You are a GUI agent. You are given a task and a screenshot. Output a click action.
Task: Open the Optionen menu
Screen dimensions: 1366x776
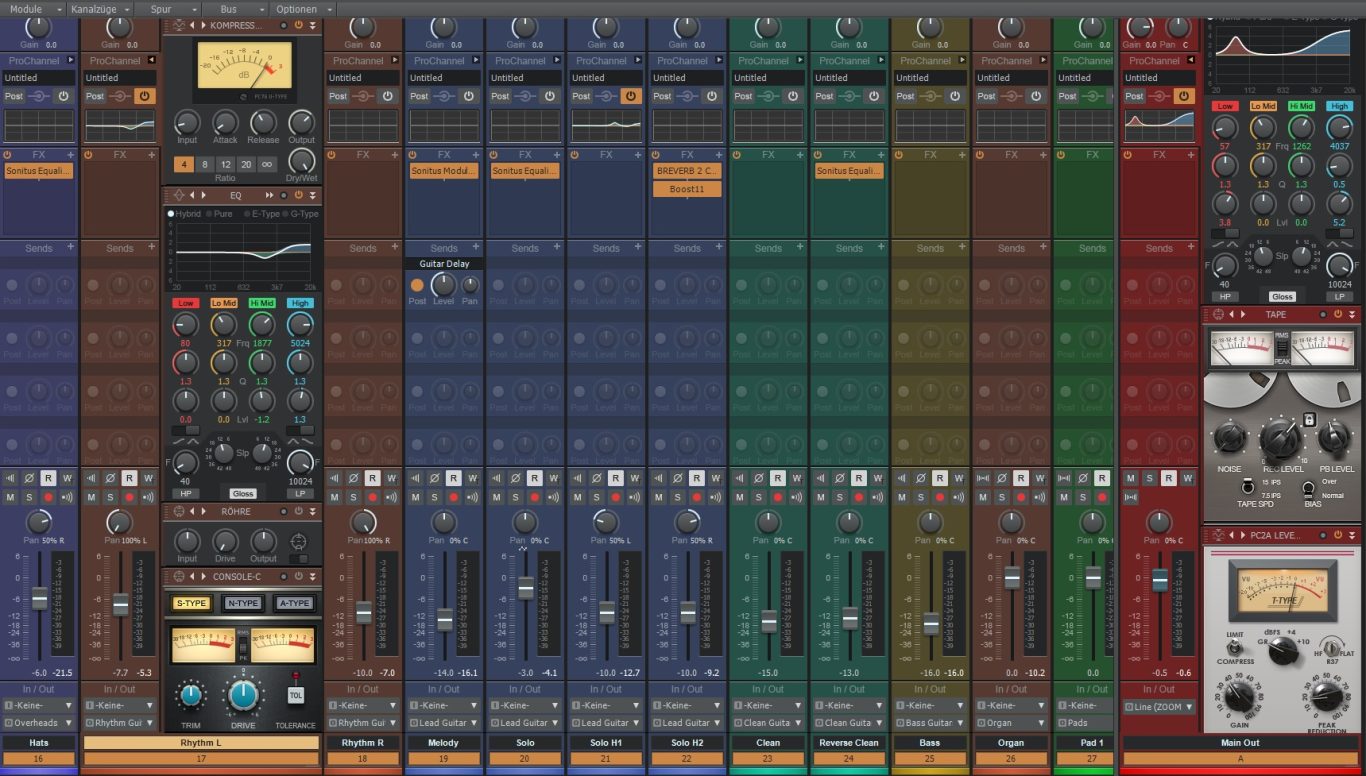300,9
